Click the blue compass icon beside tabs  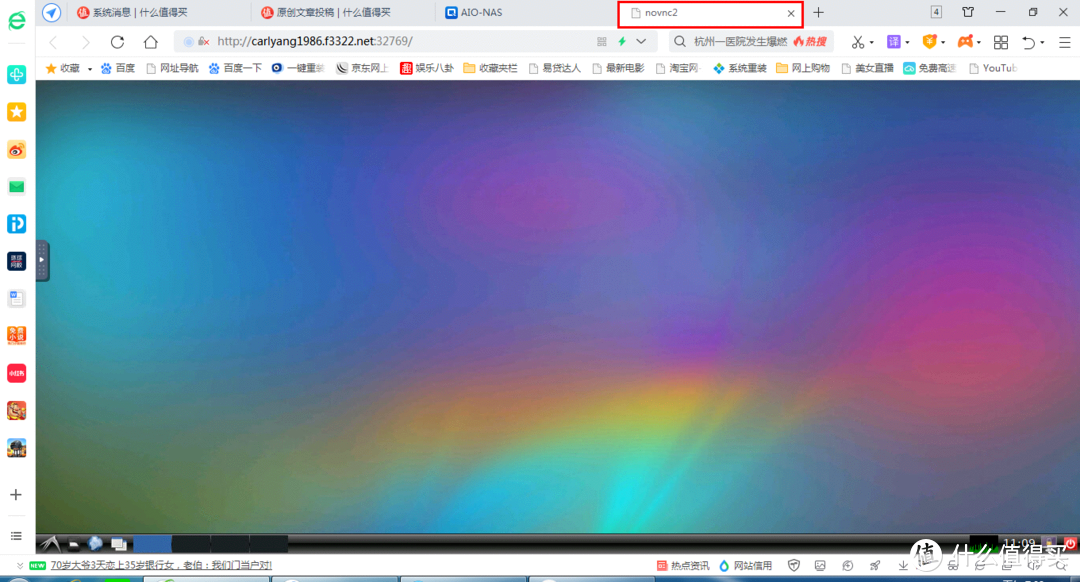point(51,12)
